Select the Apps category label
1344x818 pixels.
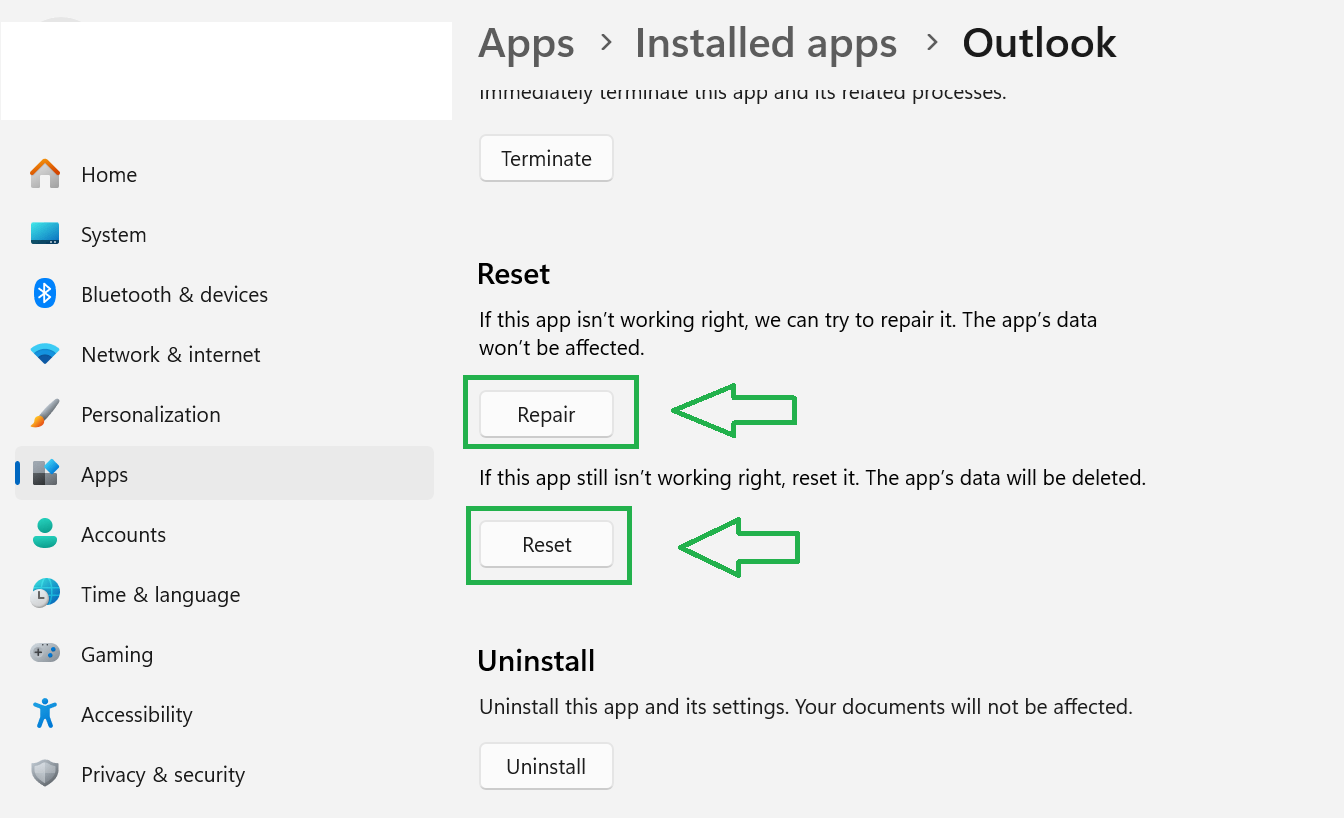click(x=105, y=475)
